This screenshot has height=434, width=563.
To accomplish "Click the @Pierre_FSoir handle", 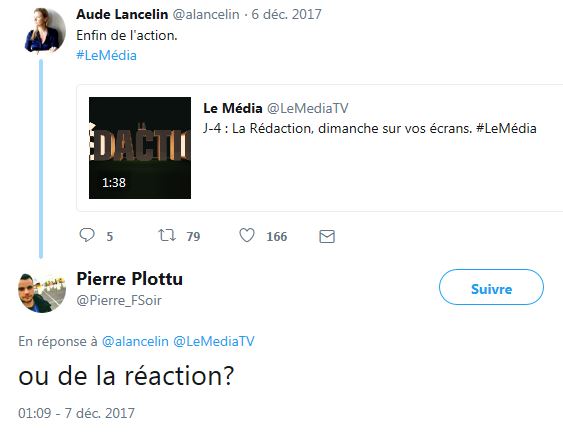I will tap(119, 300).
